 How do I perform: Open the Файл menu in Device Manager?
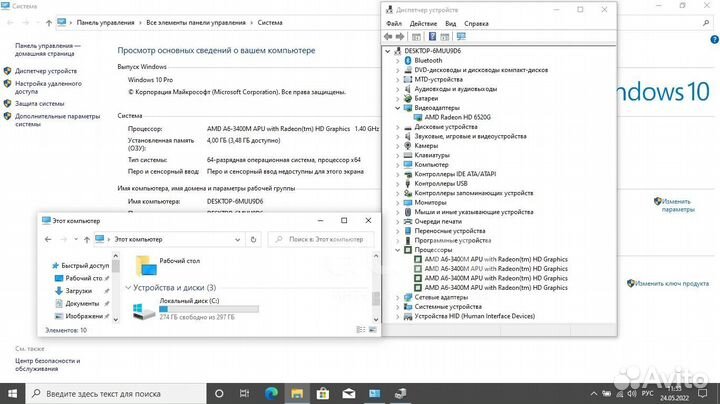pos(394,23)
